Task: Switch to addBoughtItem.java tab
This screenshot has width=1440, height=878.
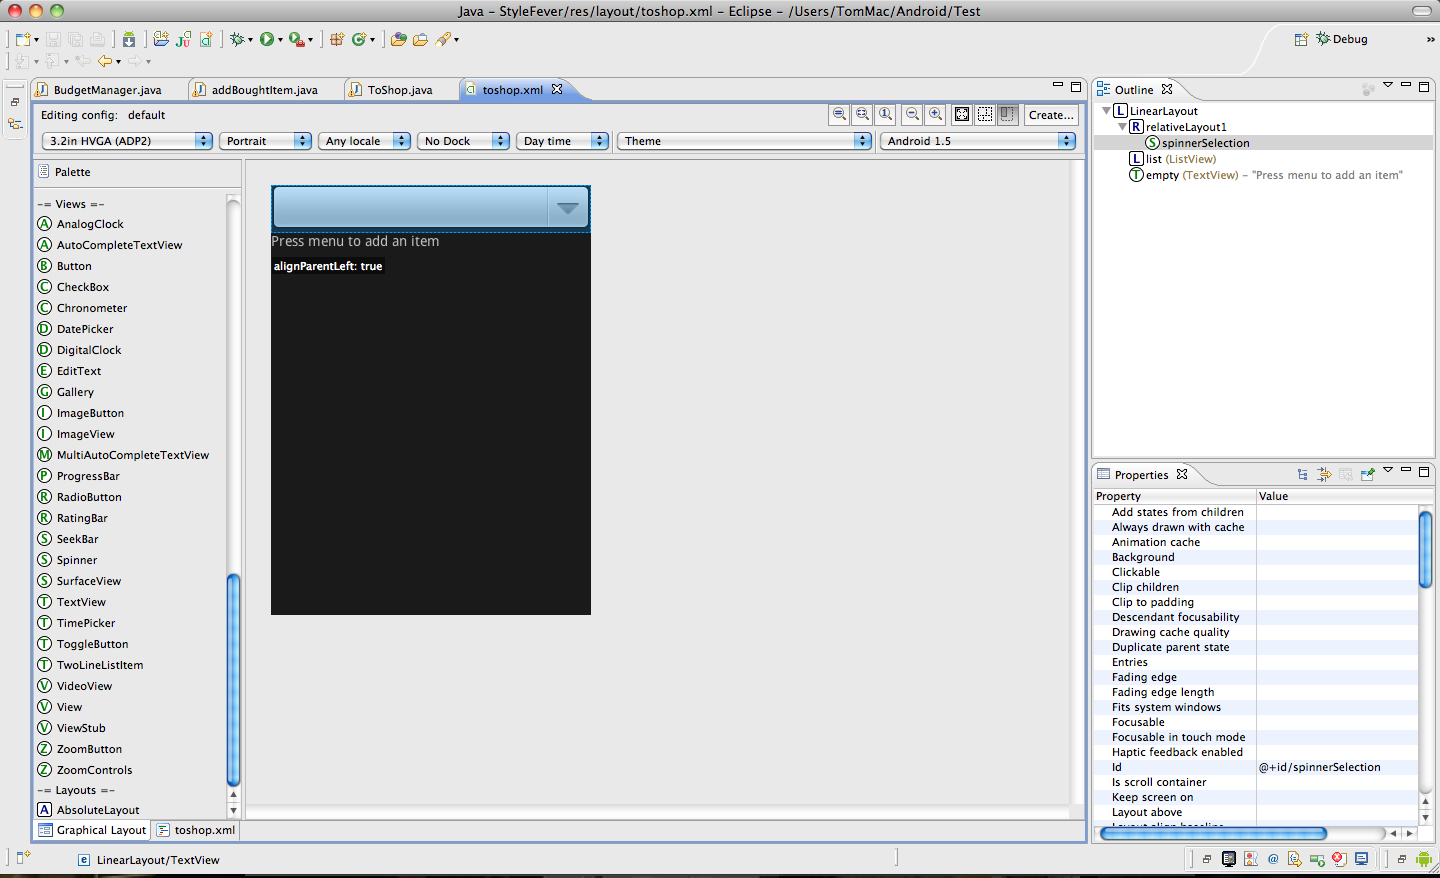Action: tap(264, 90)
